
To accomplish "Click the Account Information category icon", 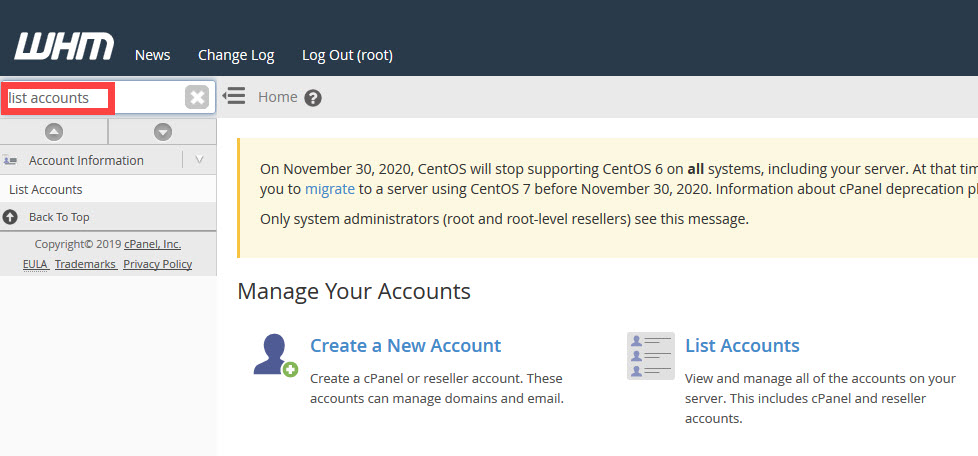I will (11, 160).
